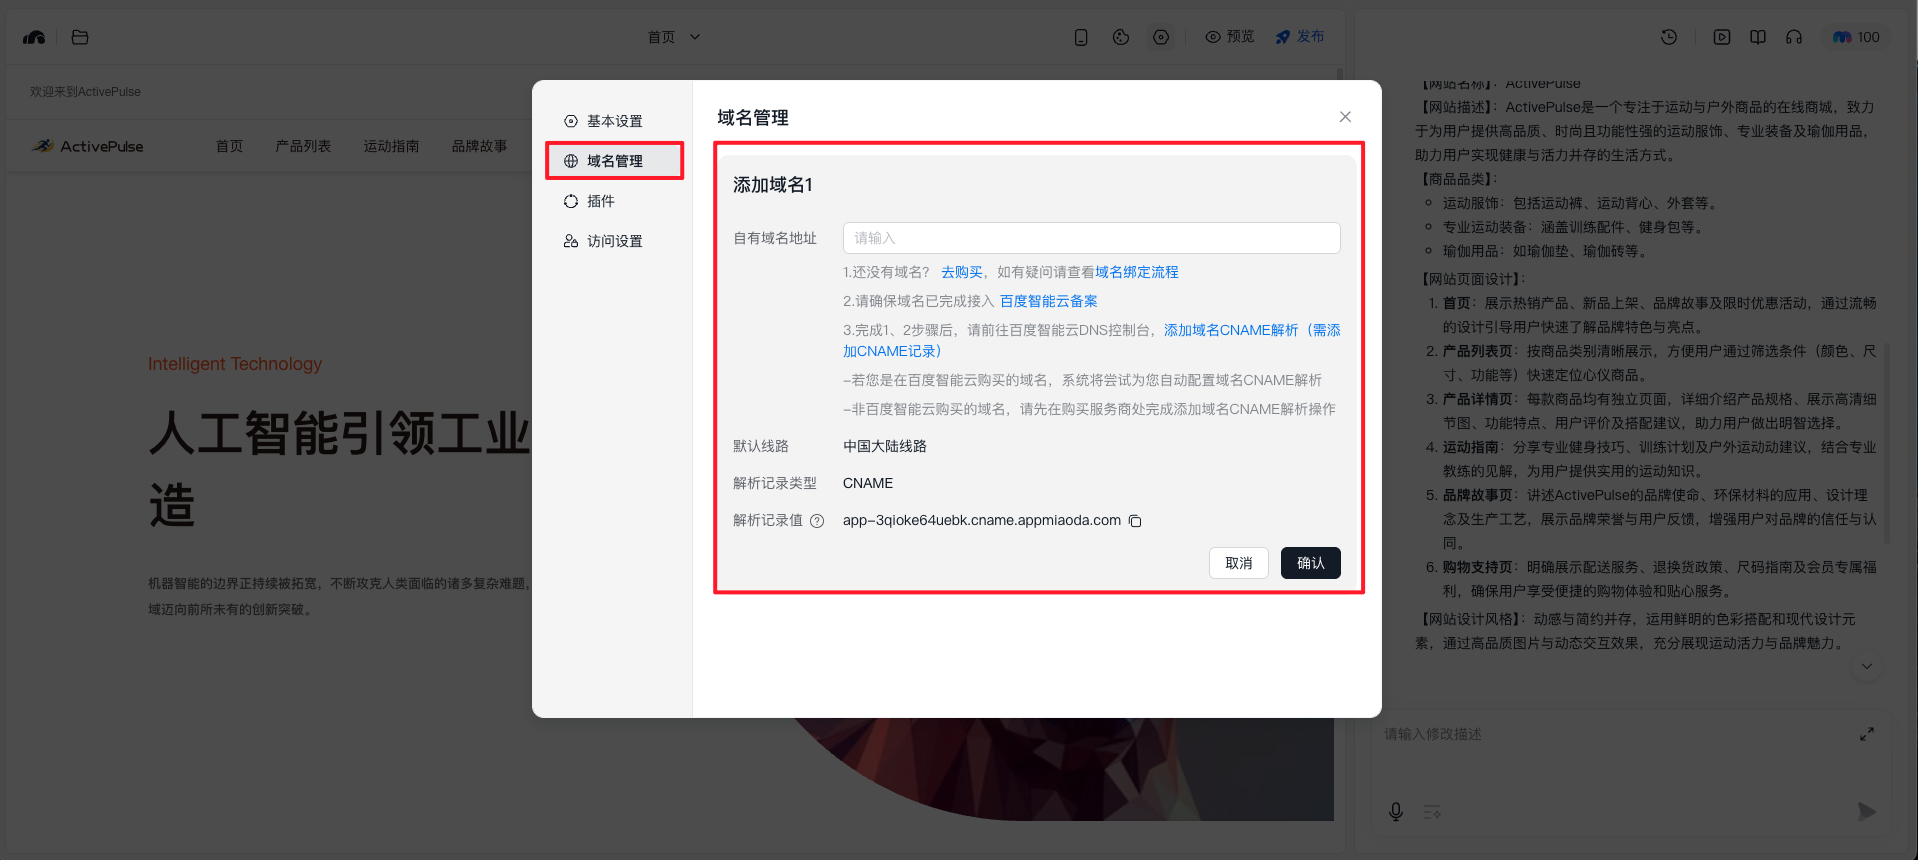Click the Intelligent Technology heading
This screenshot has height=860, width=1918.
click(235, 364)
